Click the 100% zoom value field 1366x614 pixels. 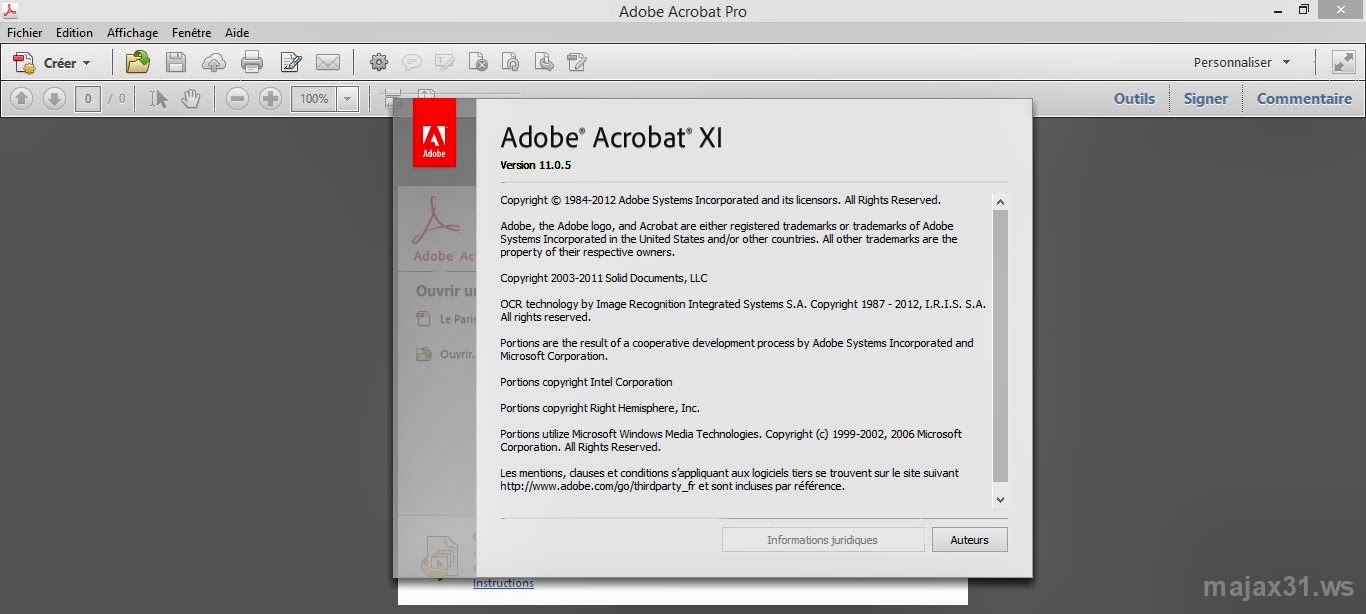pyautogui.click(x=314, y=99)
